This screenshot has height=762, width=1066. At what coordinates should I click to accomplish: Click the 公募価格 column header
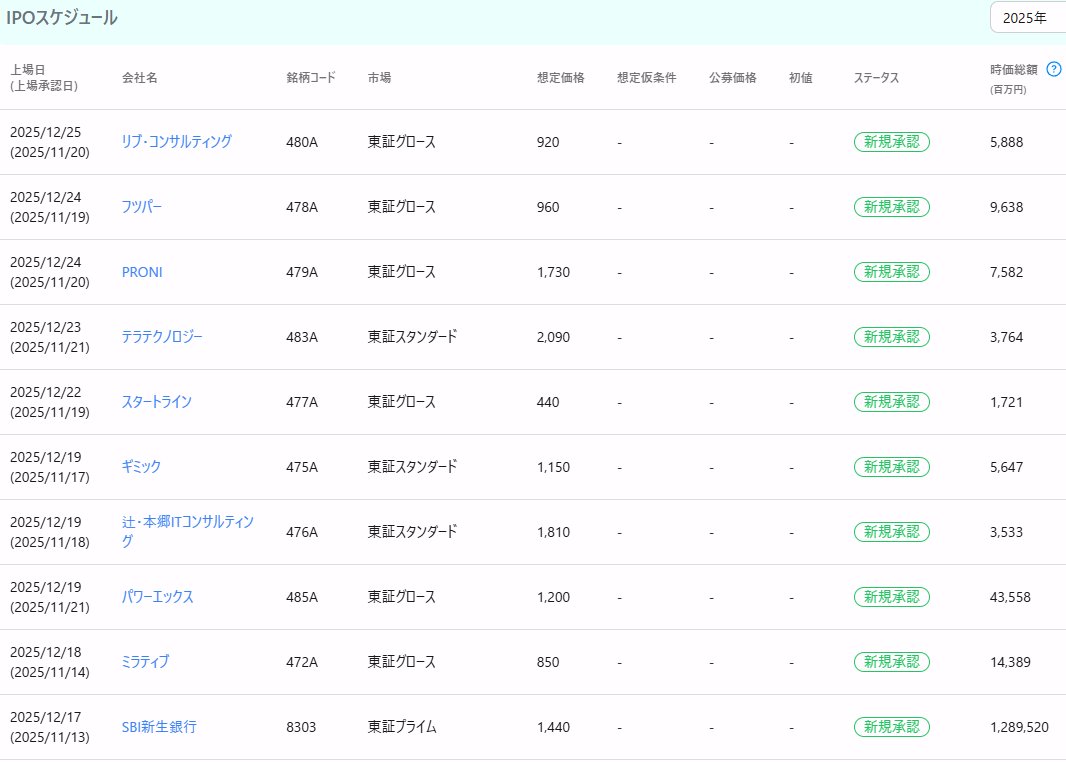[x=733, y=77]
